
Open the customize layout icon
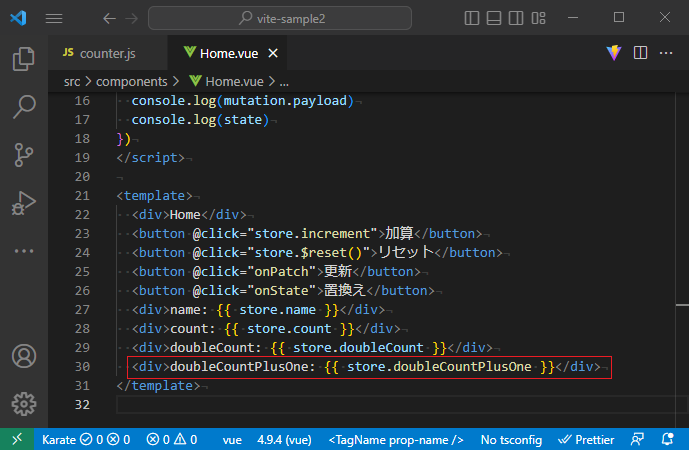pos(538,18)
